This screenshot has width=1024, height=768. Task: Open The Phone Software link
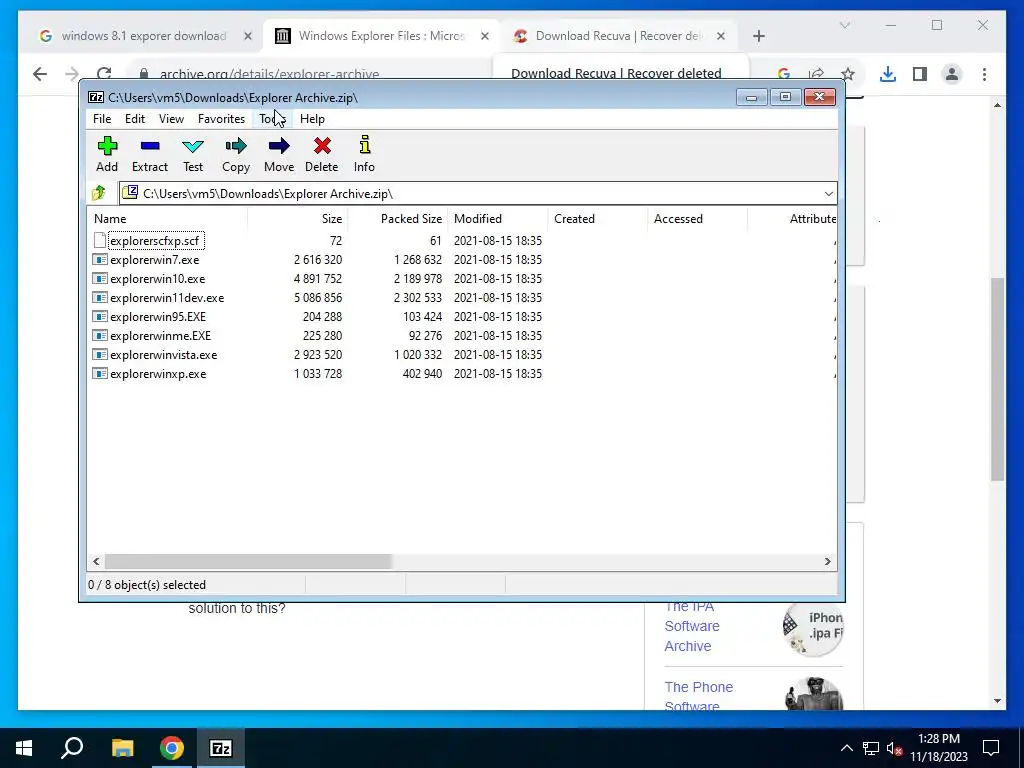(698, 696)
